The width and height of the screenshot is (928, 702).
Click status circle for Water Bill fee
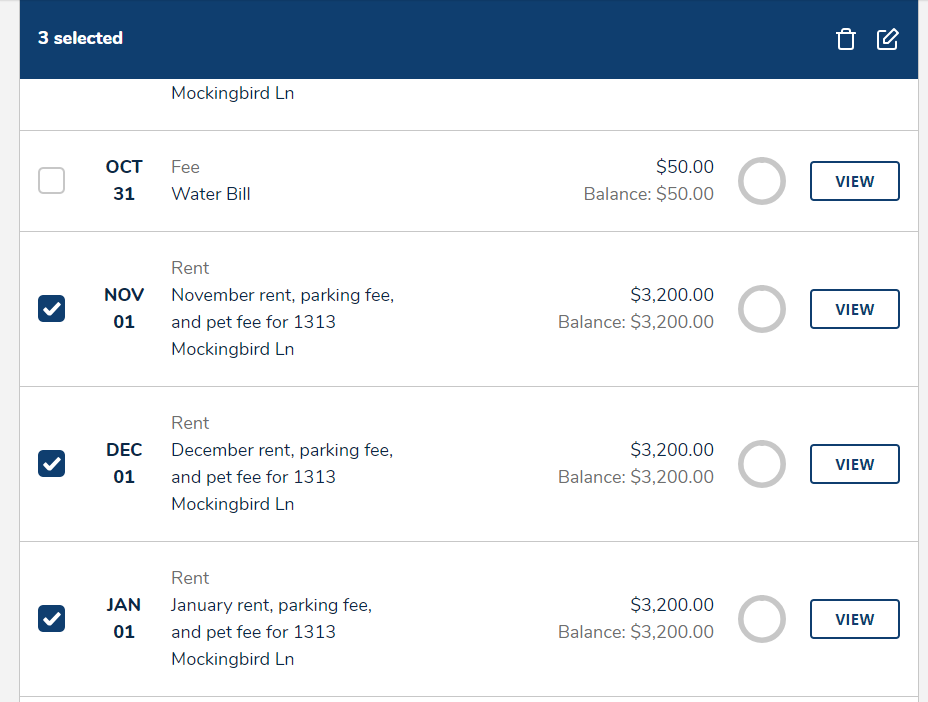click(x=762, y=181)
